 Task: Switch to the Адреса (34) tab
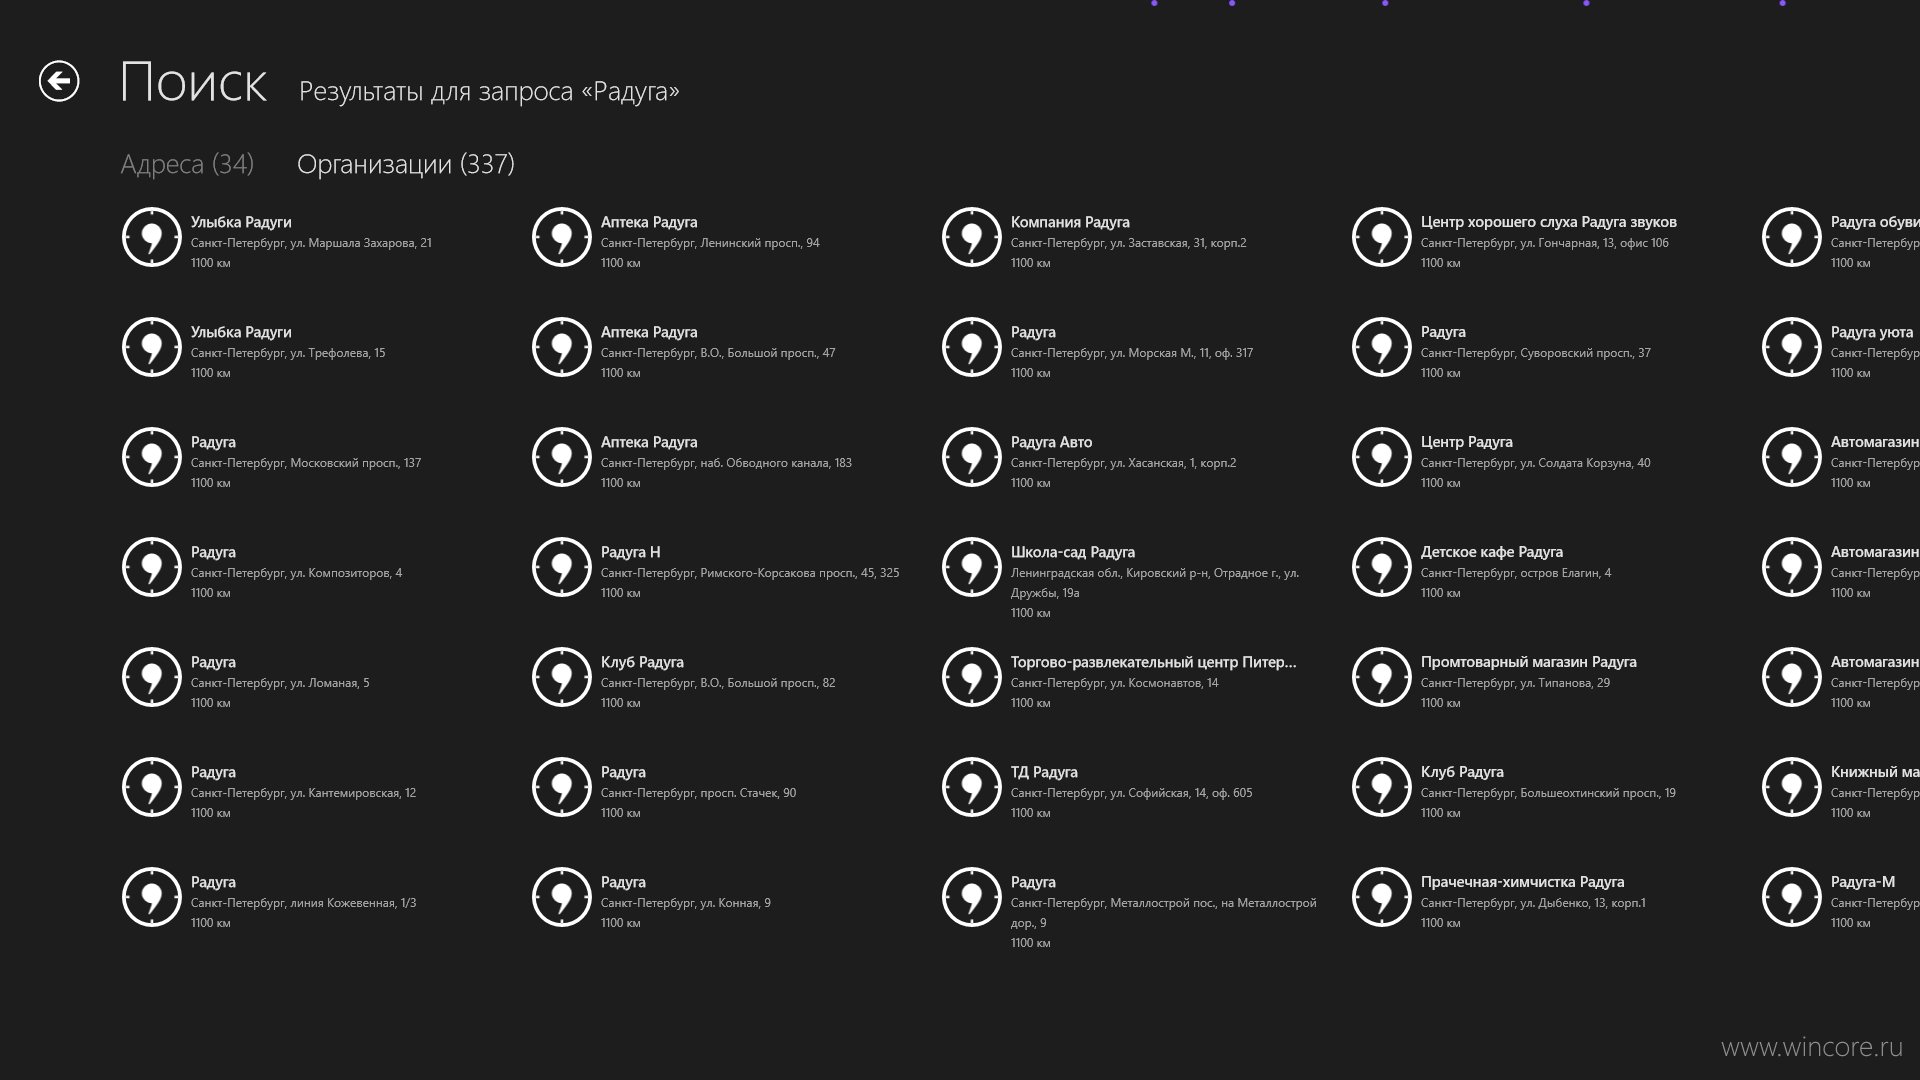click(187, 164)
